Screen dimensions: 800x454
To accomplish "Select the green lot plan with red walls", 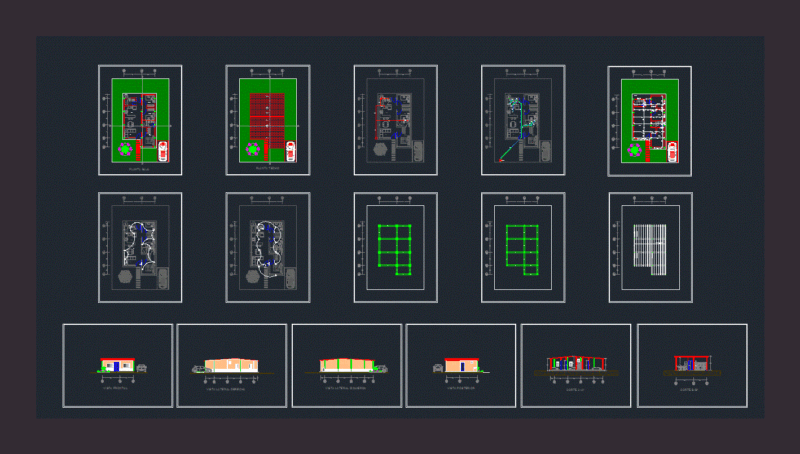I will point(649,121).
